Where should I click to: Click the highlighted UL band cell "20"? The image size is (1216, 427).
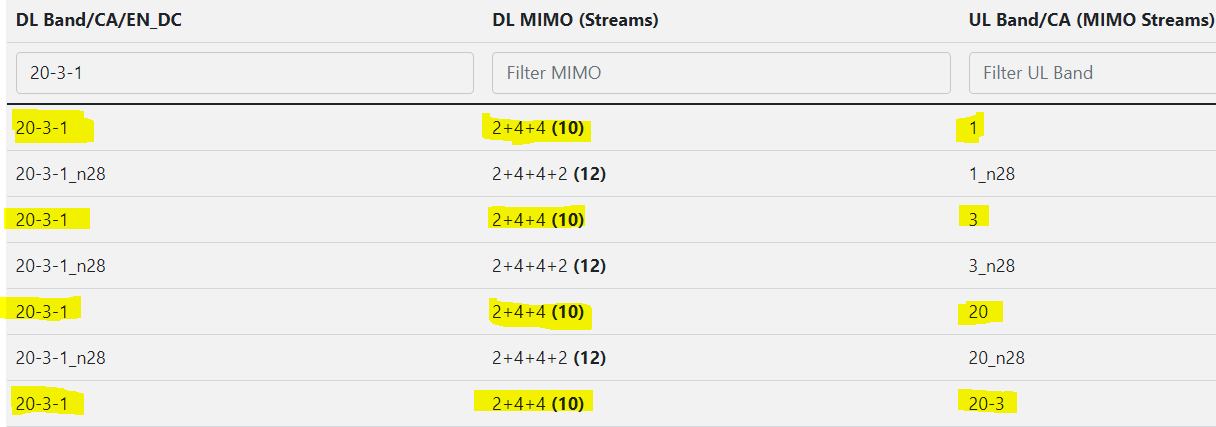pos(978,313)
